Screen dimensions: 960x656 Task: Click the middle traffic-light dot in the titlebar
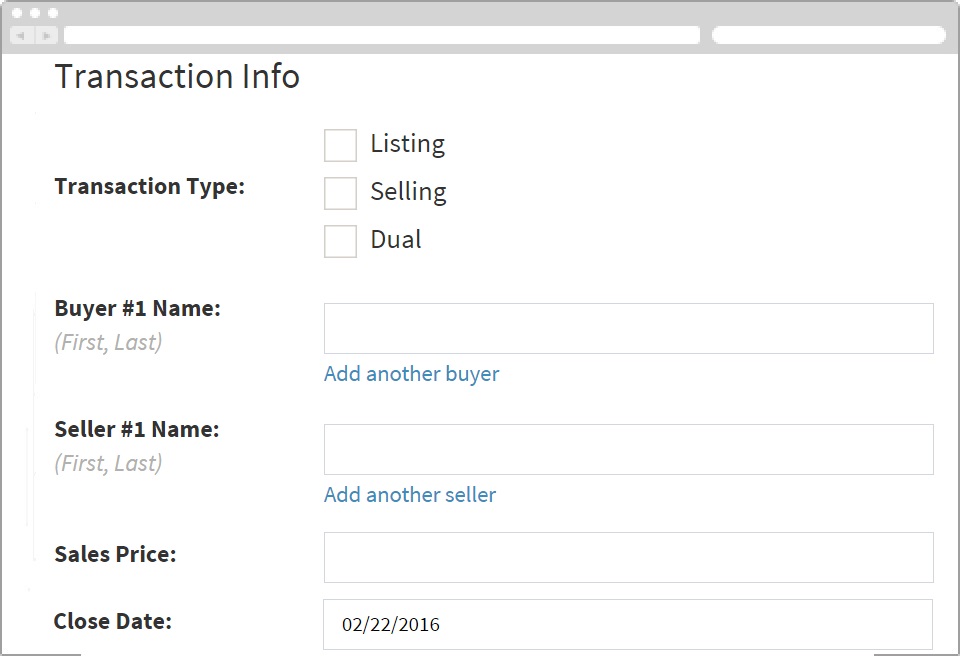(33, 13)
